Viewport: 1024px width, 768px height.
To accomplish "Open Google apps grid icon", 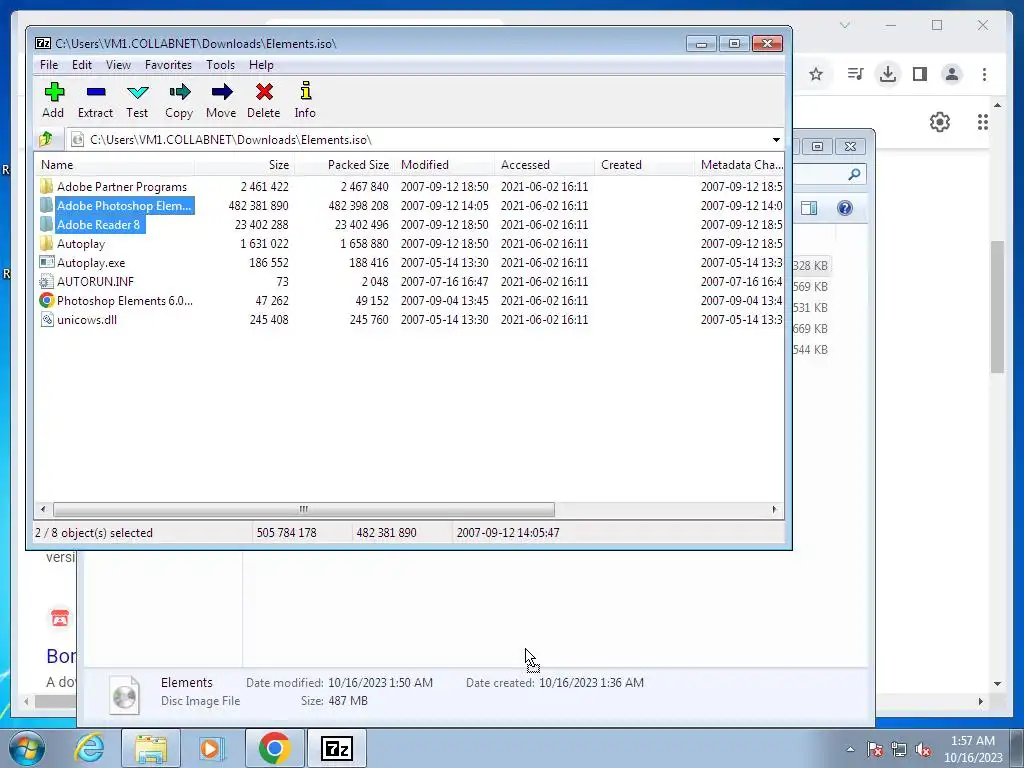I will pyautogui.click(x=983, y=122).
